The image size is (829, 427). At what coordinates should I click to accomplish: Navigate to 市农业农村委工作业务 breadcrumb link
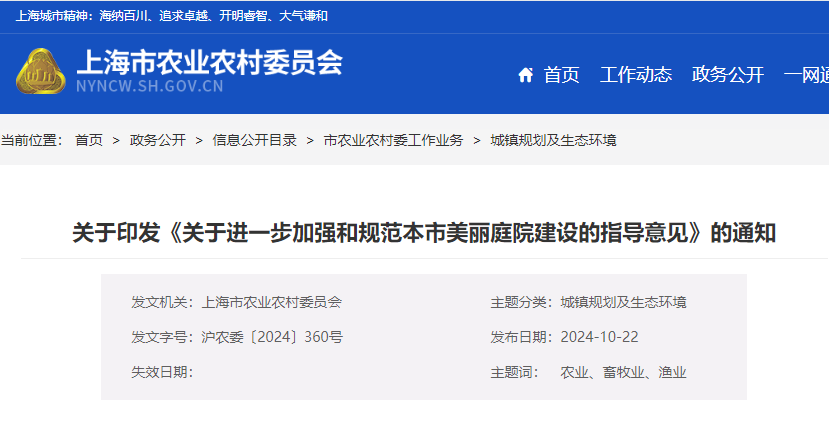393,140
